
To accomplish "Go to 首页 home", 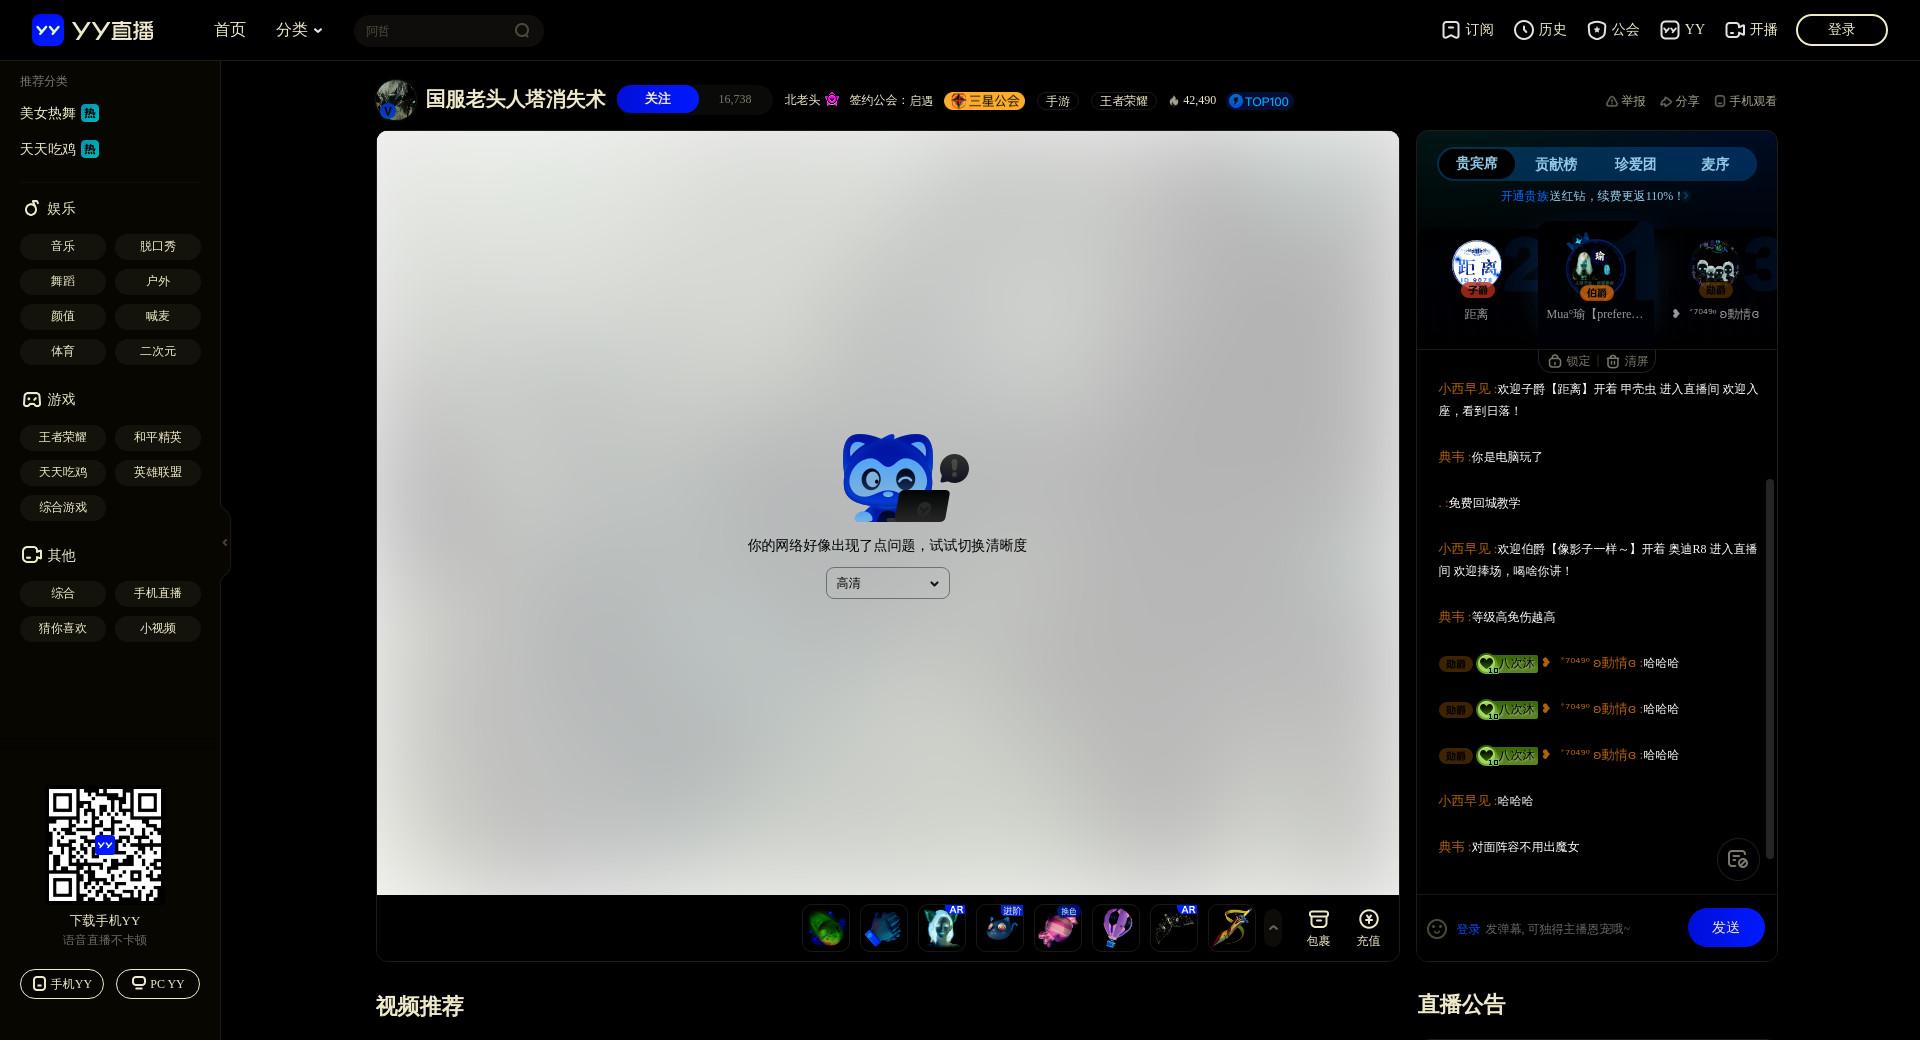I will pos(230,30).
